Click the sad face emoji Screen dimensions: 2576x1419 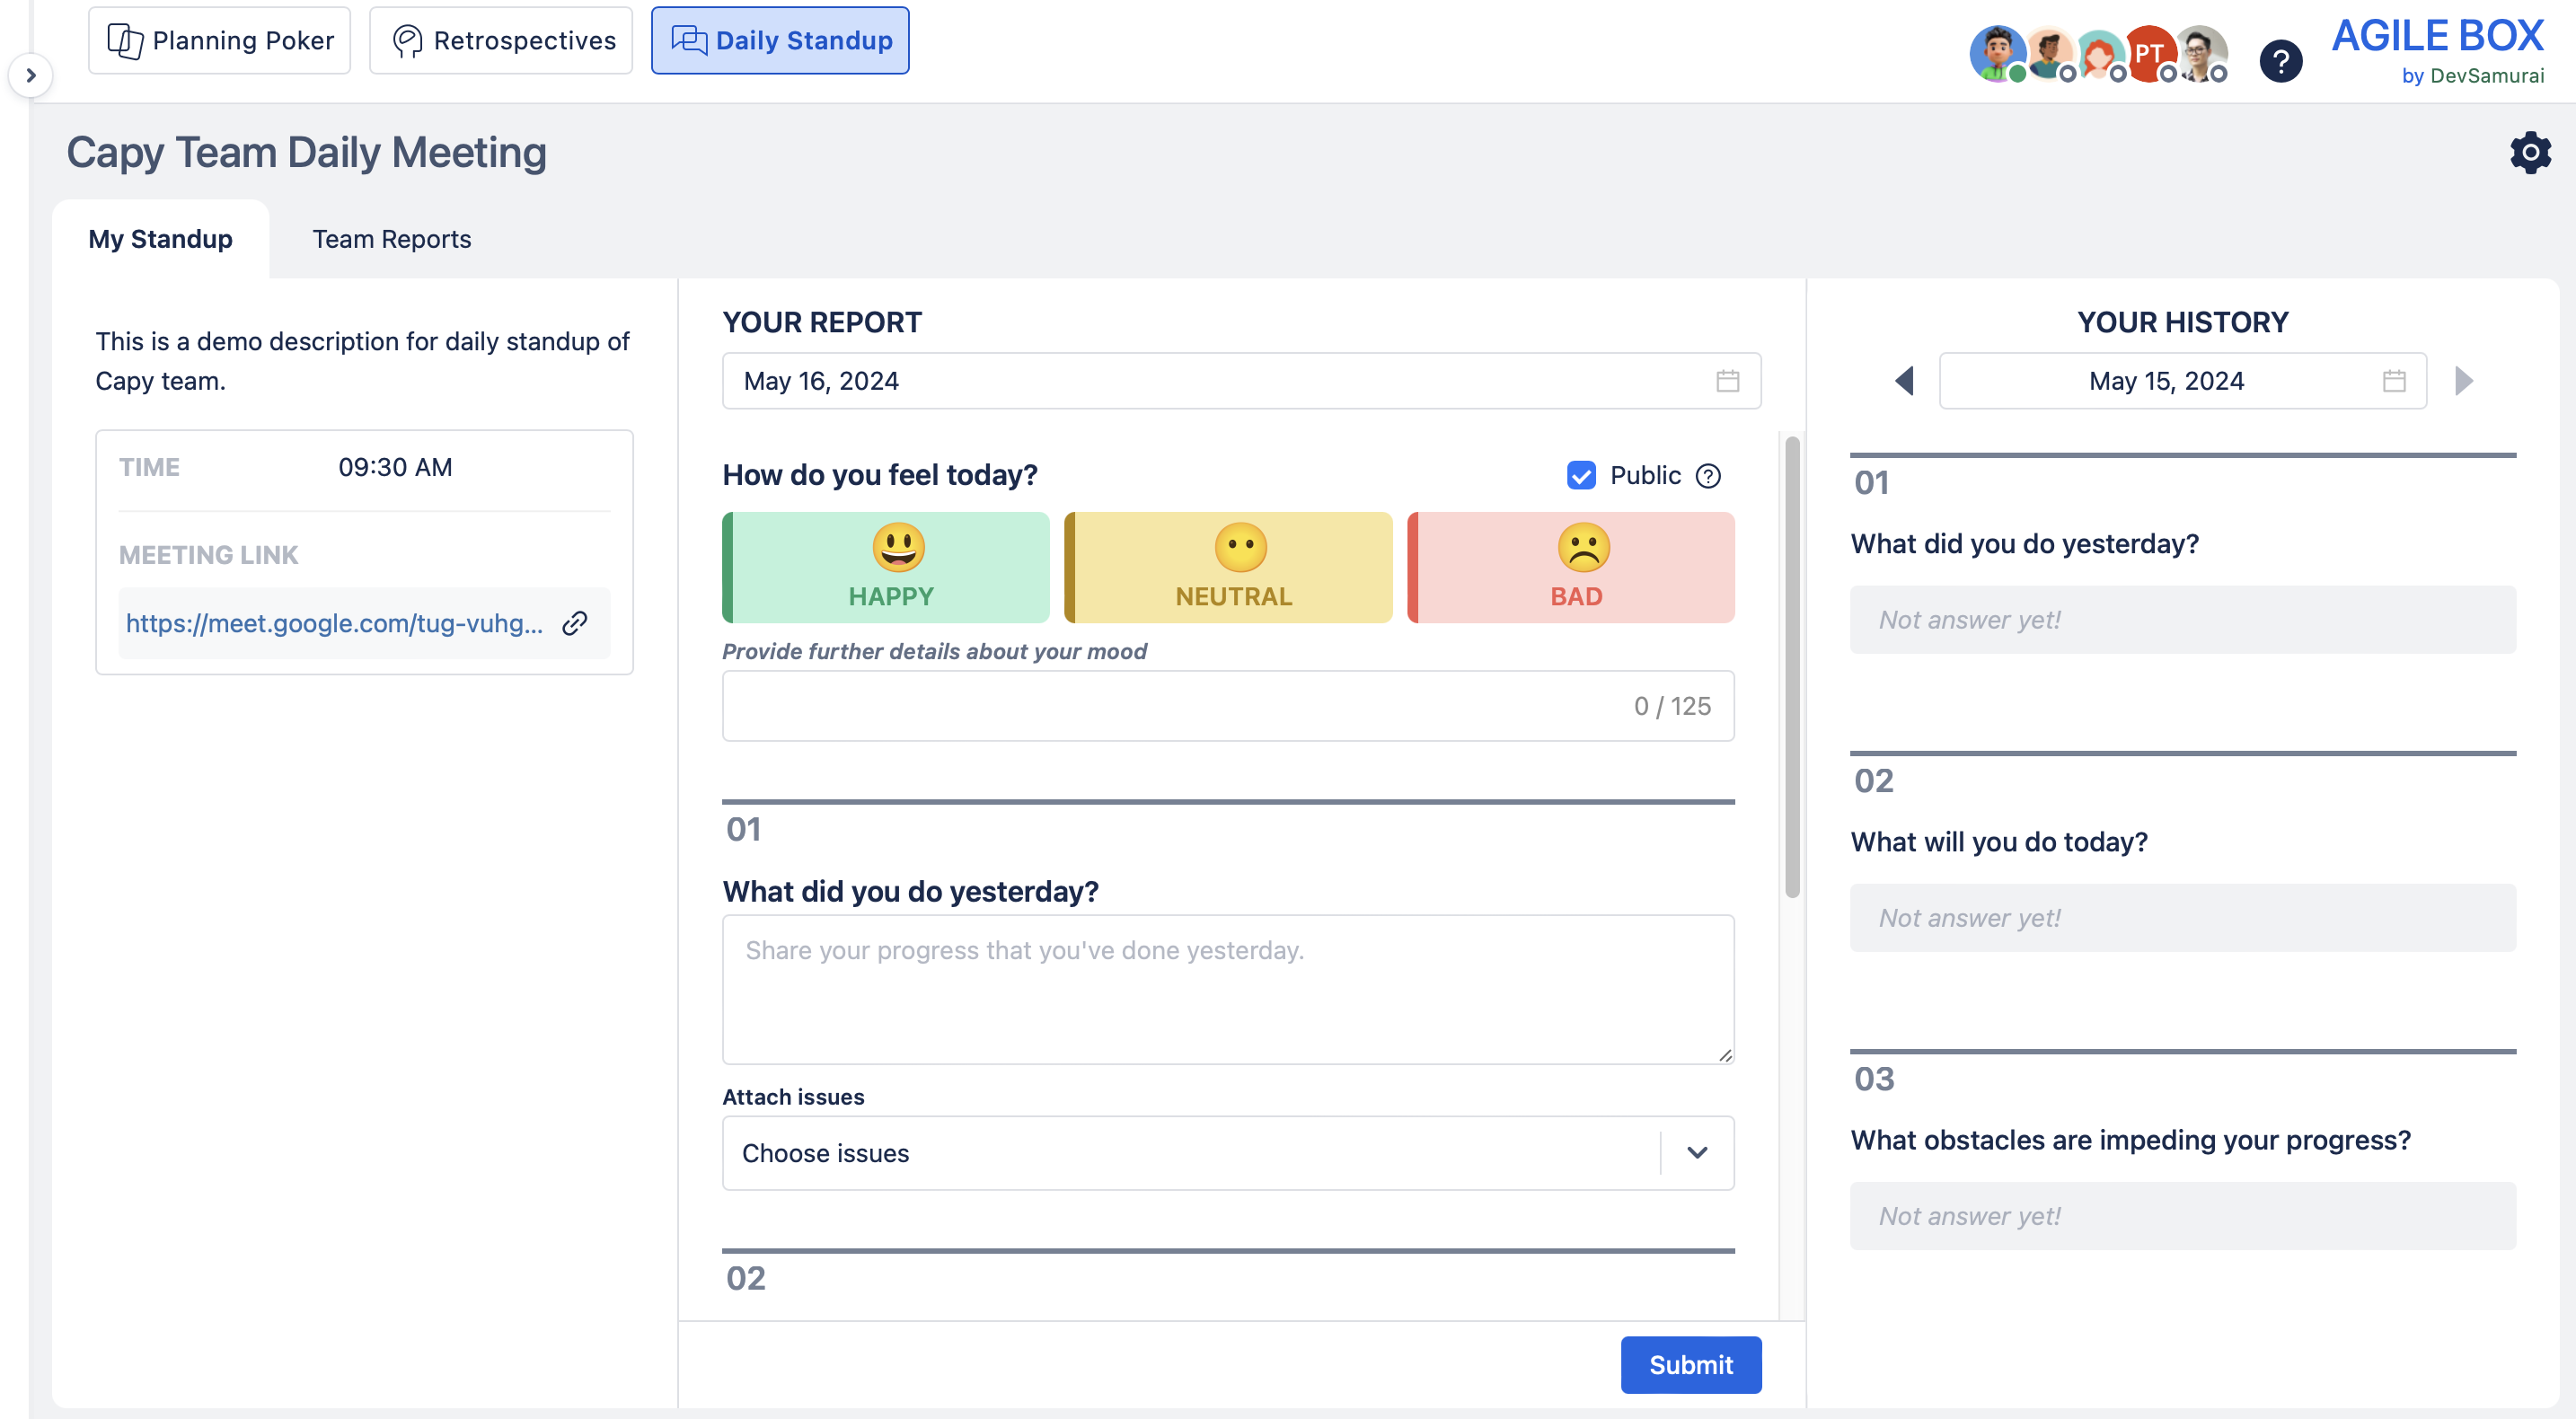(x=1583, y=547)
